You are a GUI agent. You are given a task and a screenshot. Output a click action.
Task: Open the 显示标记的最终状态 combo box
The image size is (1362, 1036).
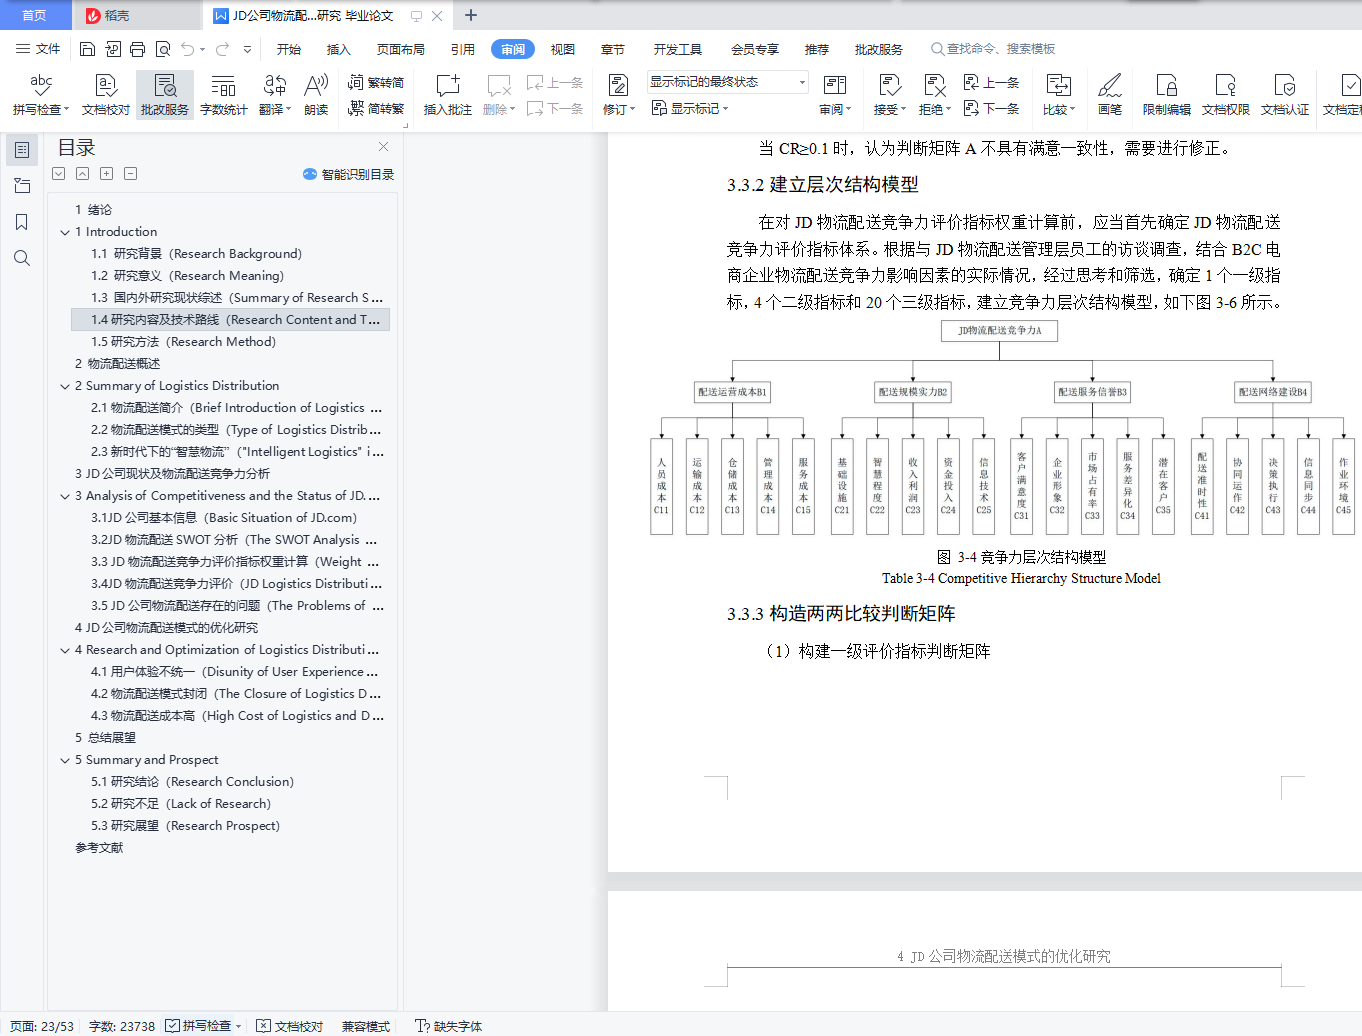click(x=727, y=82)
